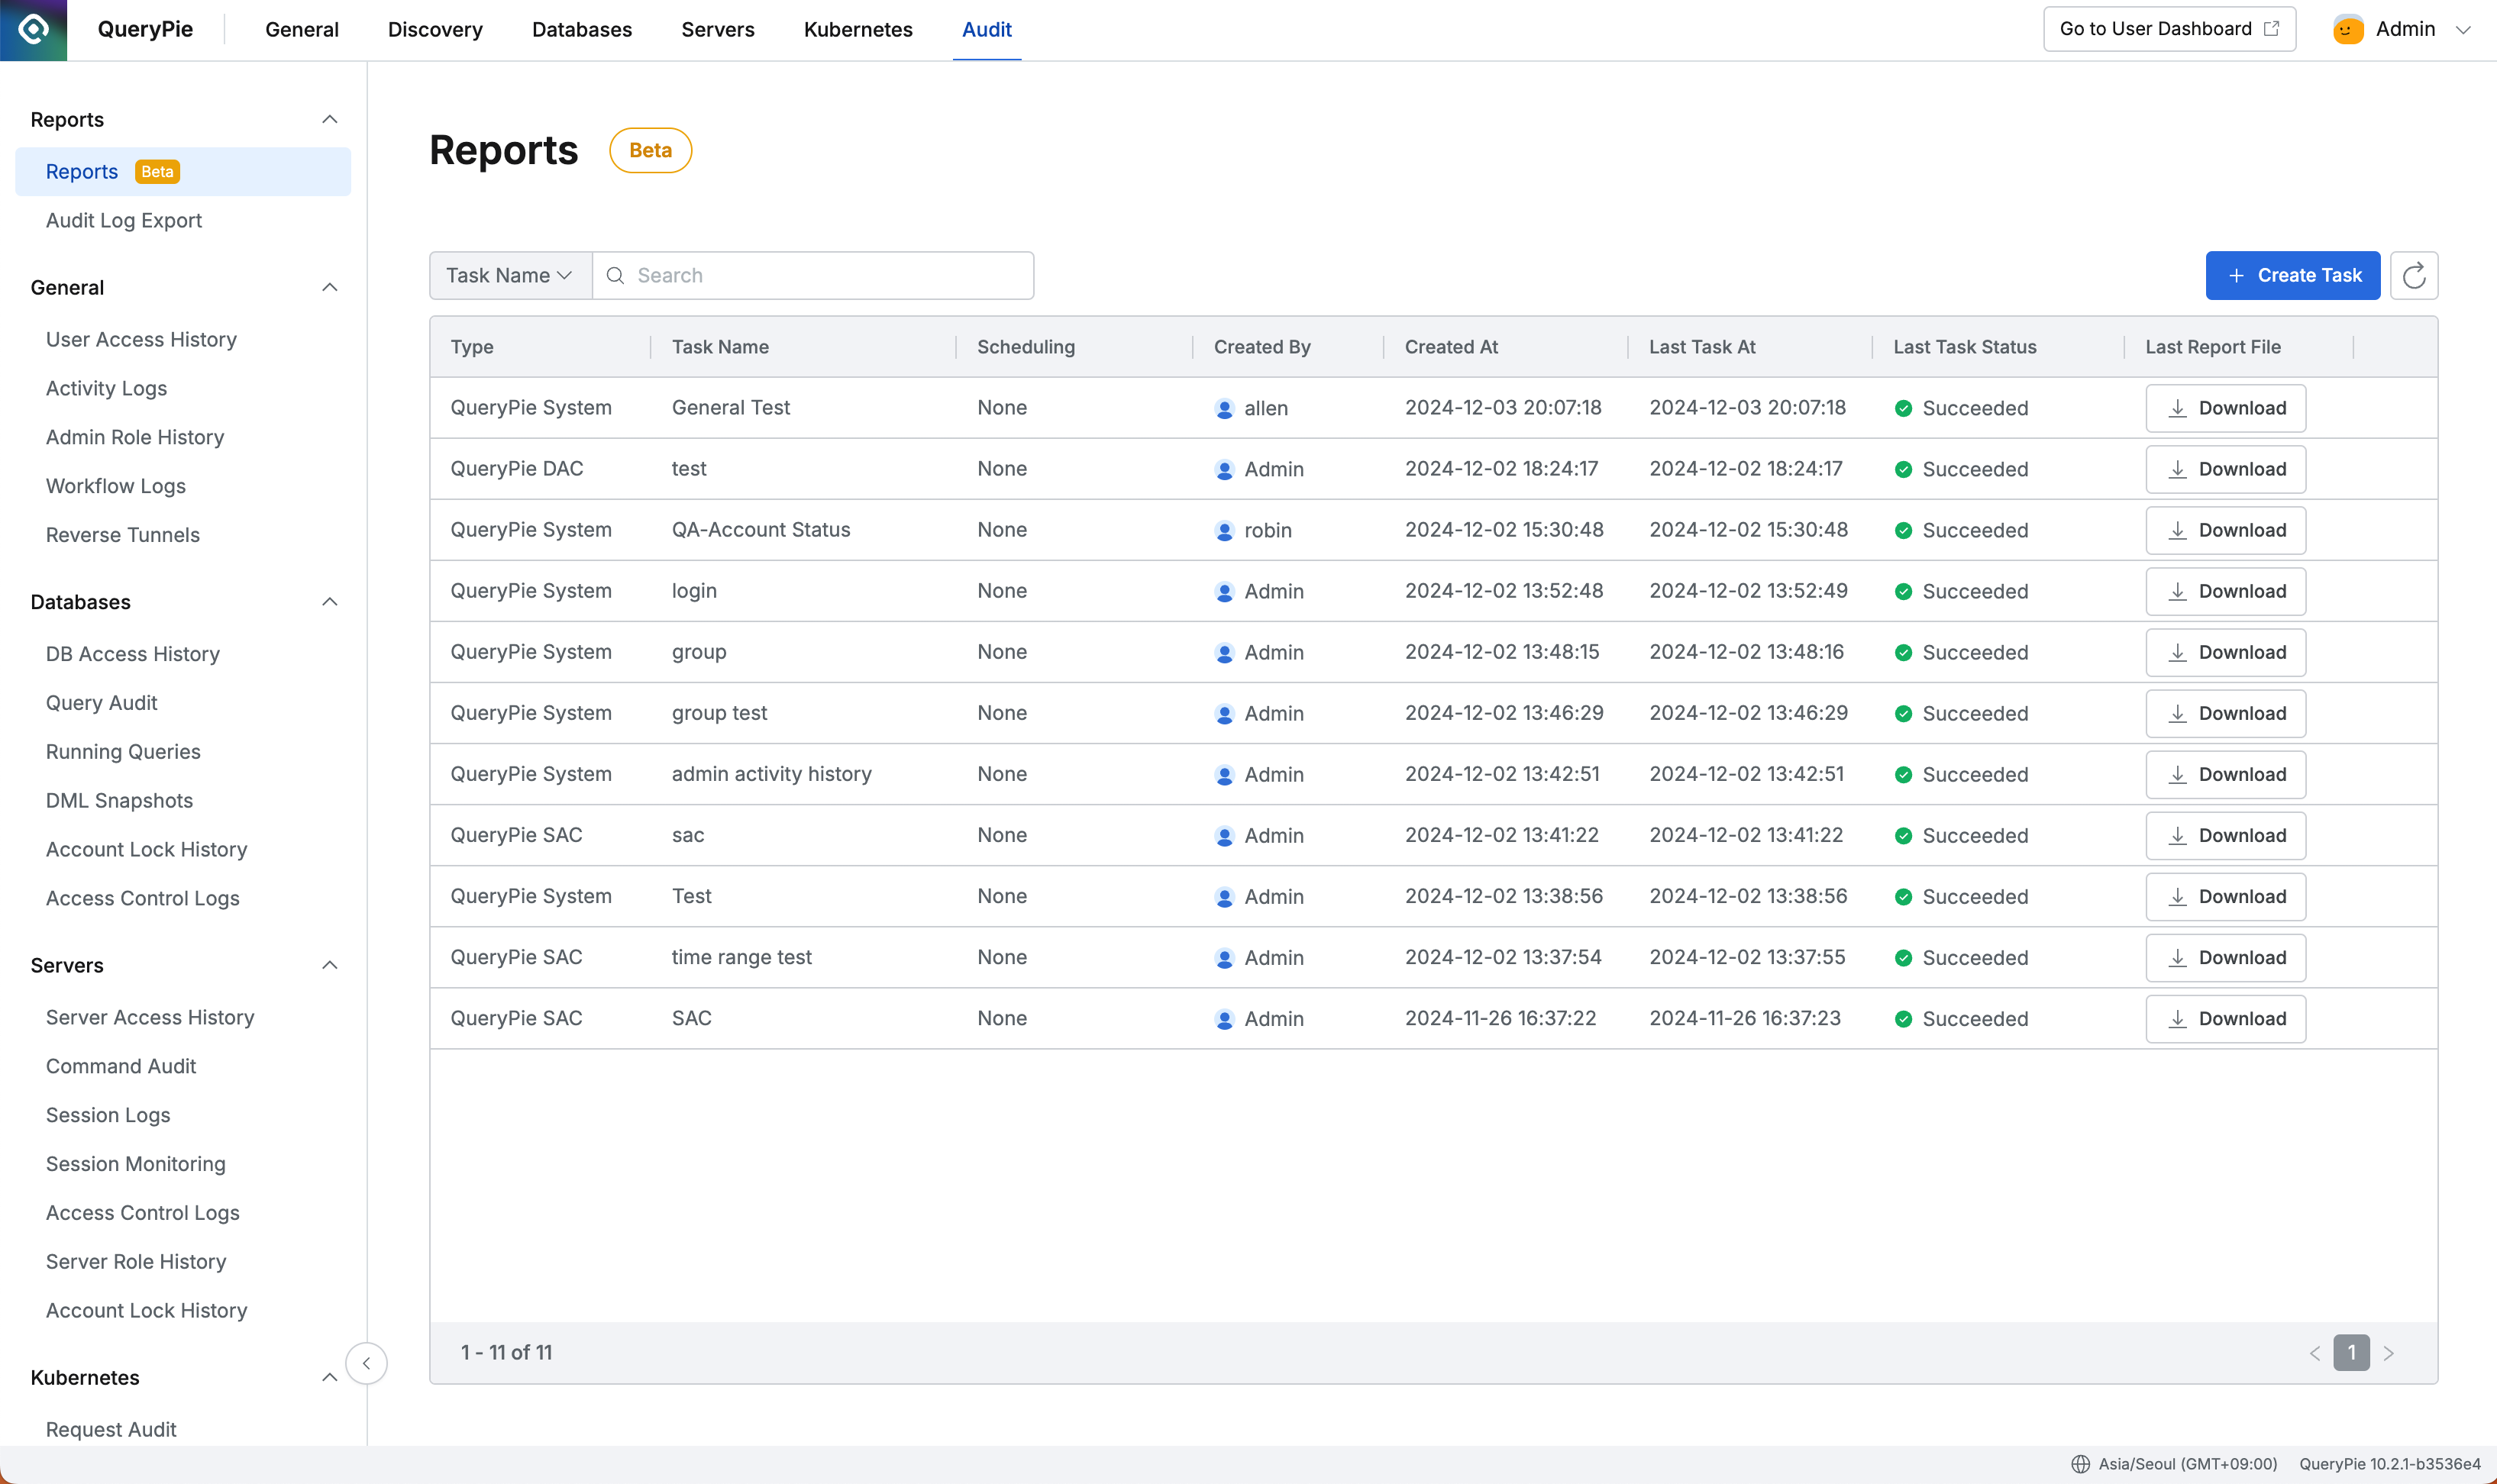Open Workflow Logs in sidebar
2497x1484 pixels.
(116, 486)
